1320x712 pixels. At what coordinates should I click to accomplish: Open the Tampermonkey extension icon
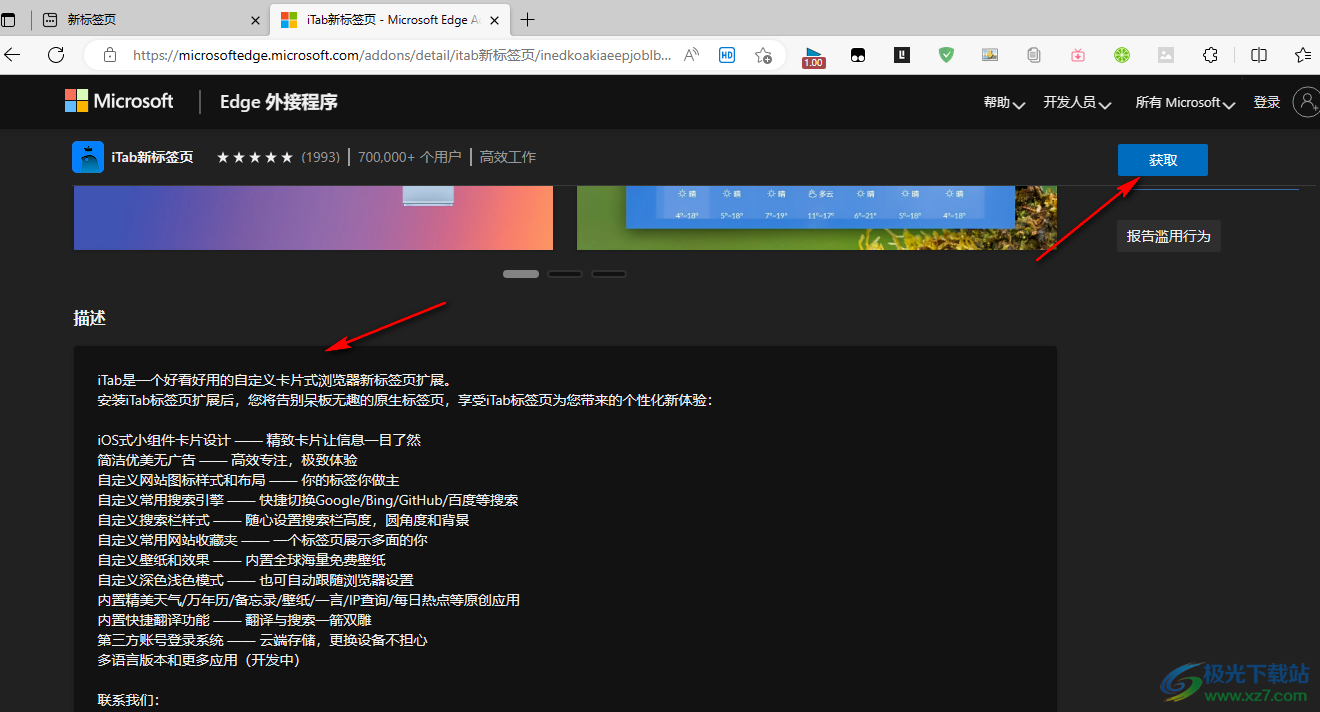(x=858, y=56)
